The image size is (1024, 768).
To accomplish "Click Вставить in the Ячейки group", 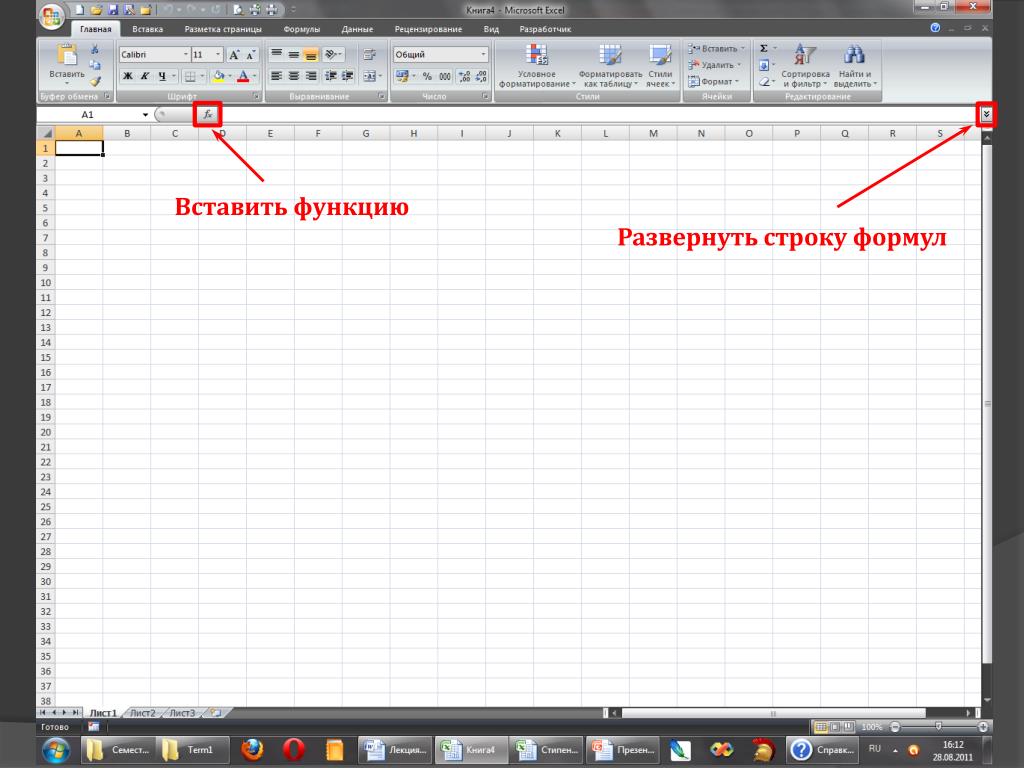I will click(x=716, y=49).
